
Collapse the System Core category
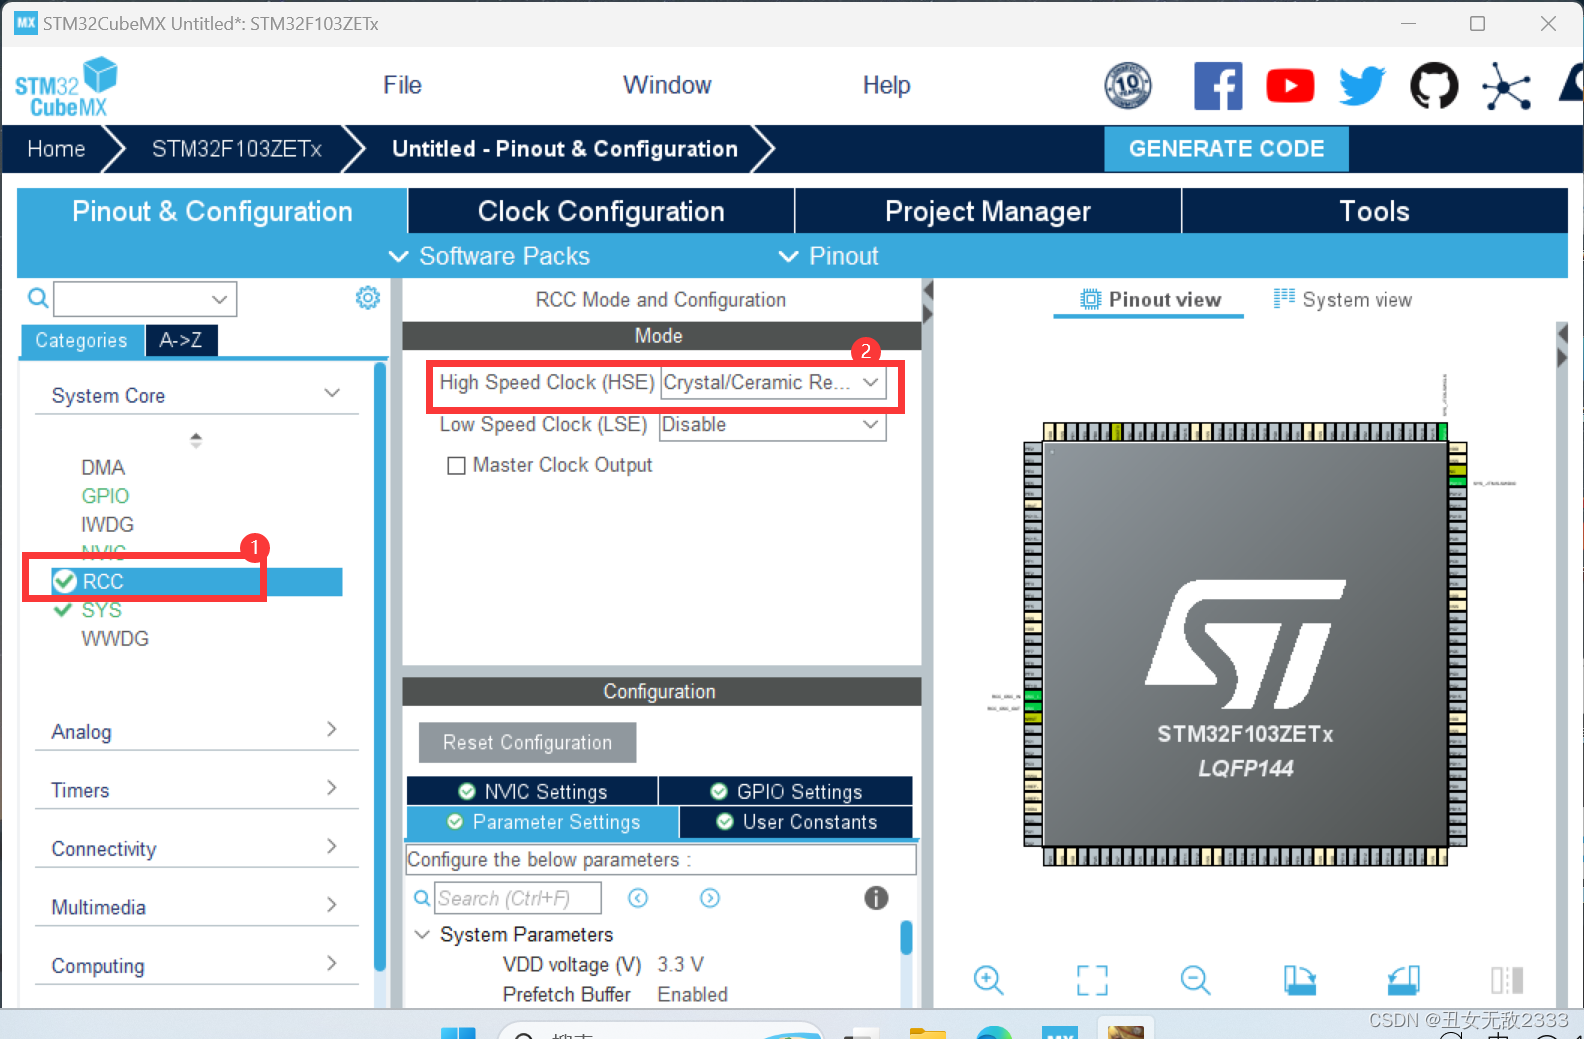coord(332,394)
